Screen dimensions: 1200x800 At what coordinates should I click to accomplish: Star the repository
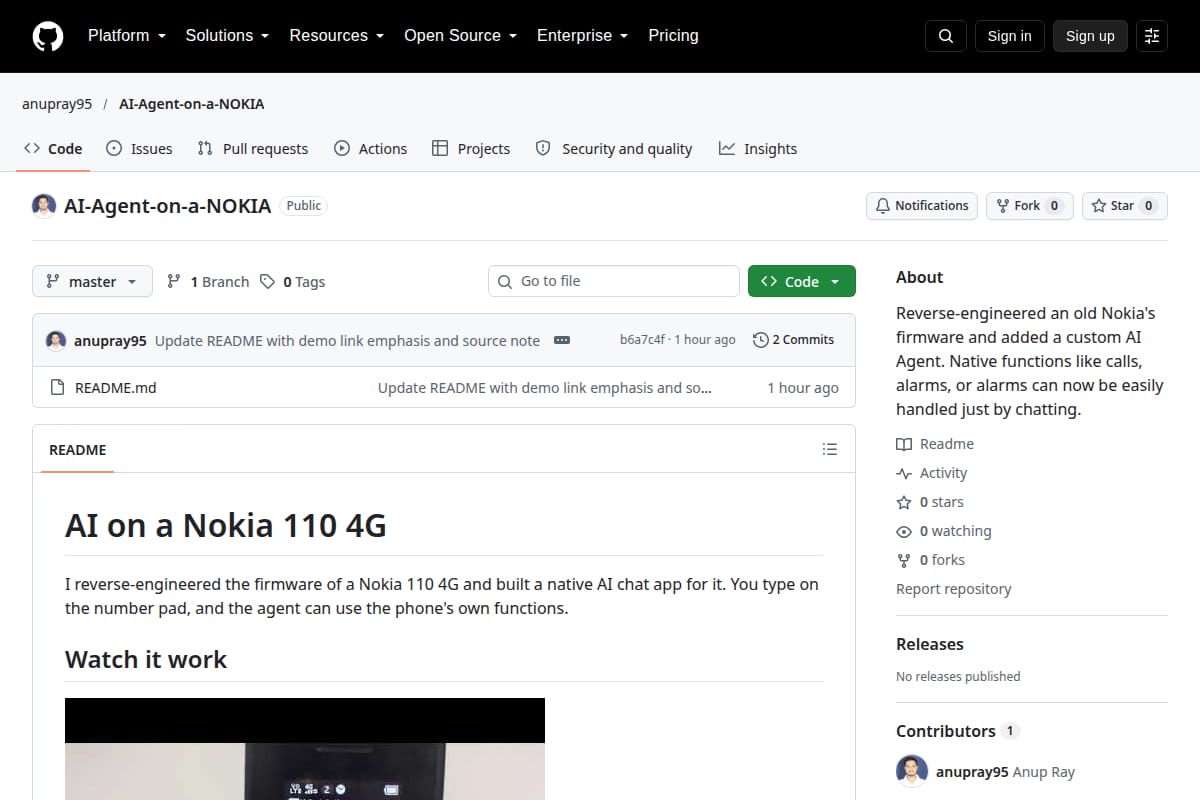pos(1125,206)
